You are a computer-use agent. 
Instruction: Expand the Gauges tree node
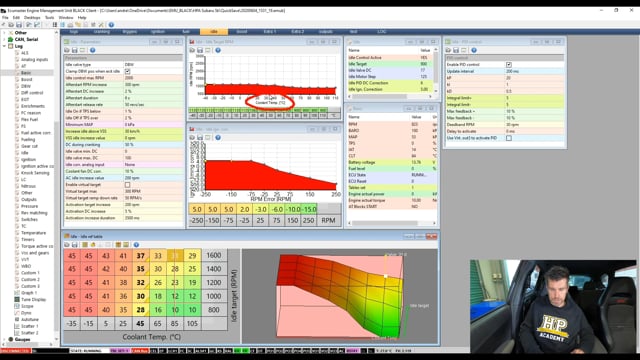4,340
